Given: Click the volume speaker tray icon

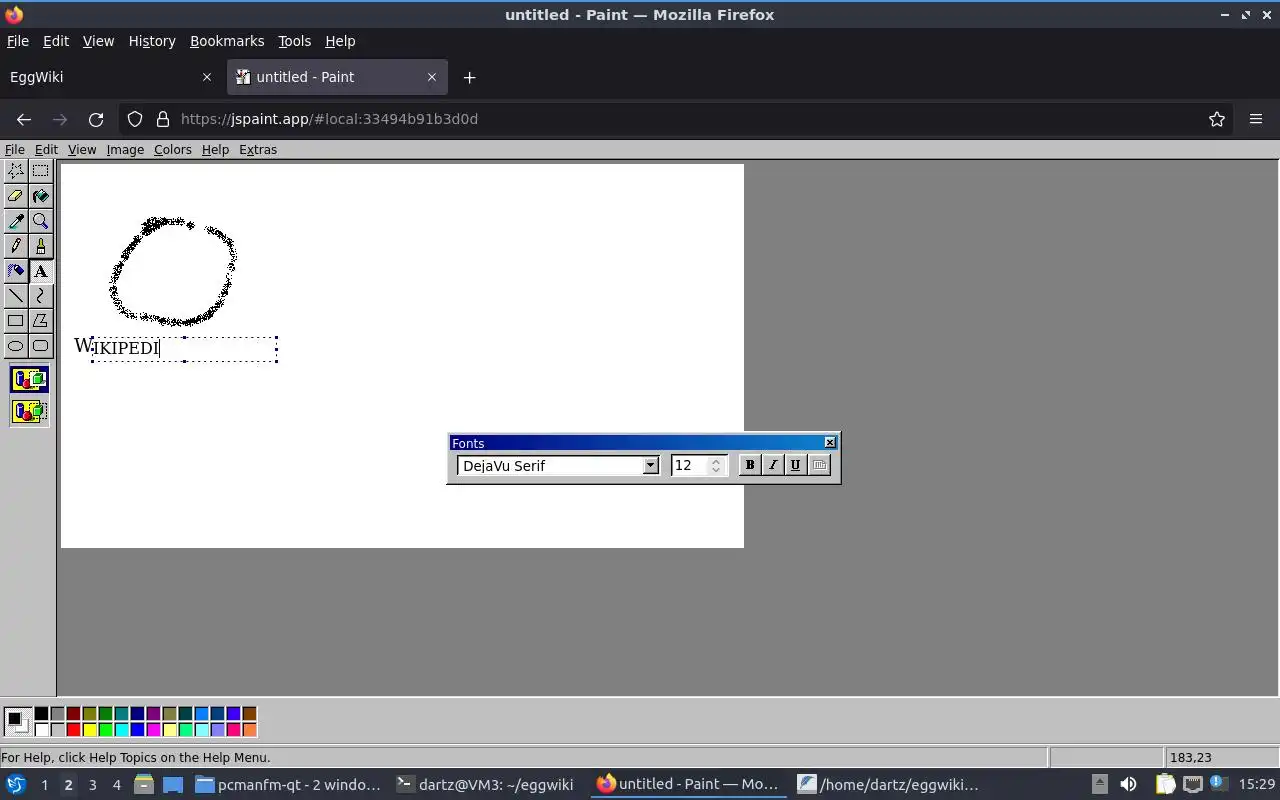Looking at the screenshot, I should pyautogui.click(x=1128, y=785).
